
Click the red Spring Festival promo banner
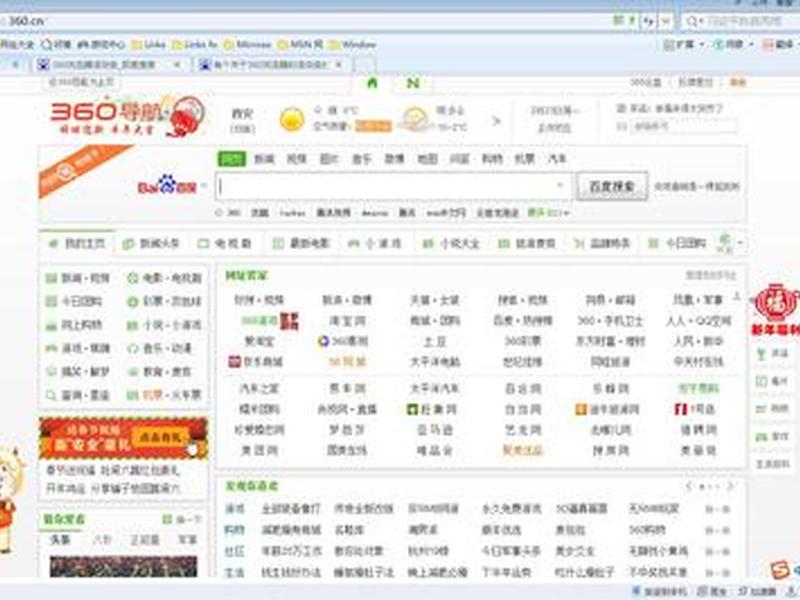click(x=123, y=438)
